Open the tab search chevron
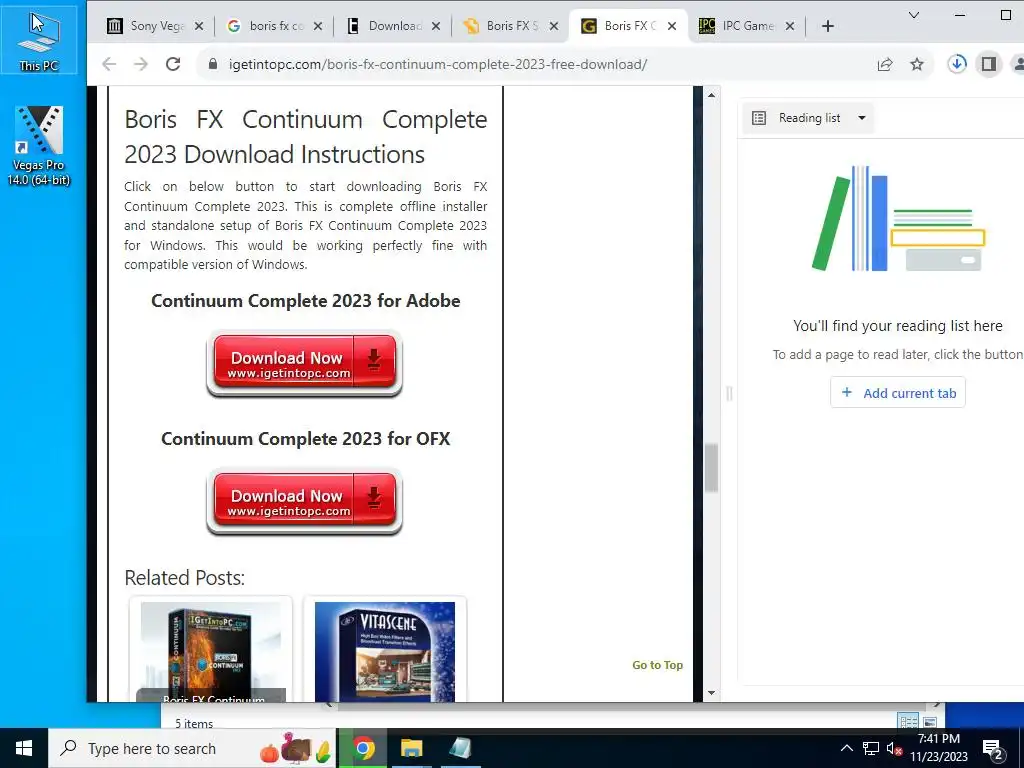This screenshot has width=1024, height=768. (x=914, y=15)
